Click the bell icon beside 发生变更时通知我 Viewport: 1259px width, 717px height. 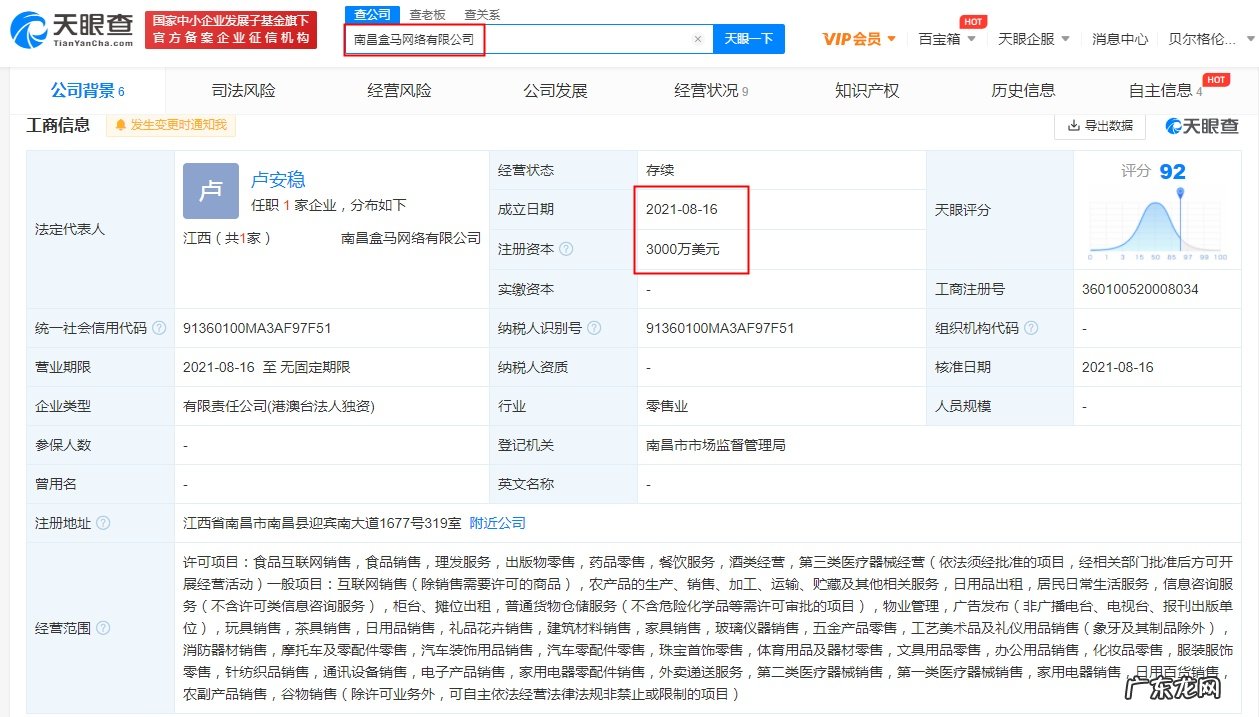[120, 125]
